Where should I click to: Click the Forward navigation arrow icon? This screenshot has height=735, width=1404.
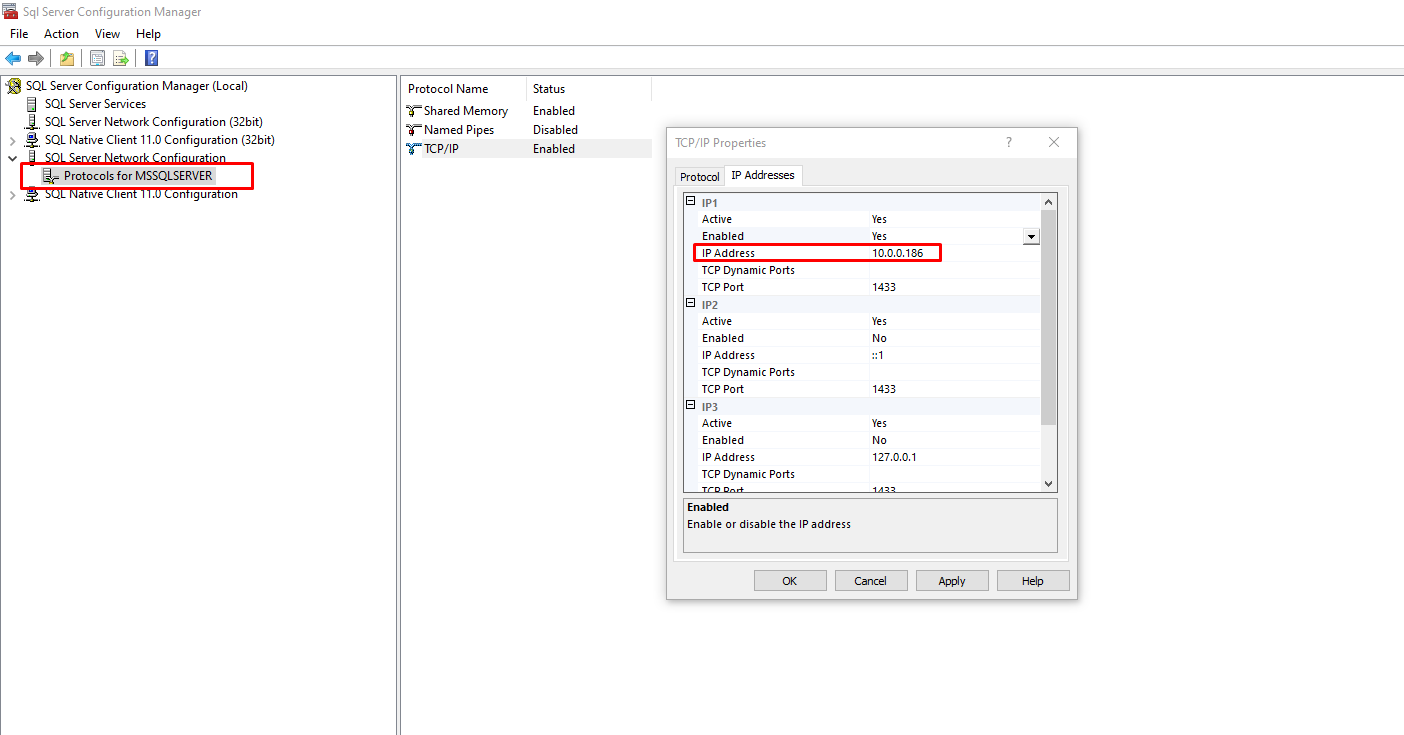coord(37,57)
